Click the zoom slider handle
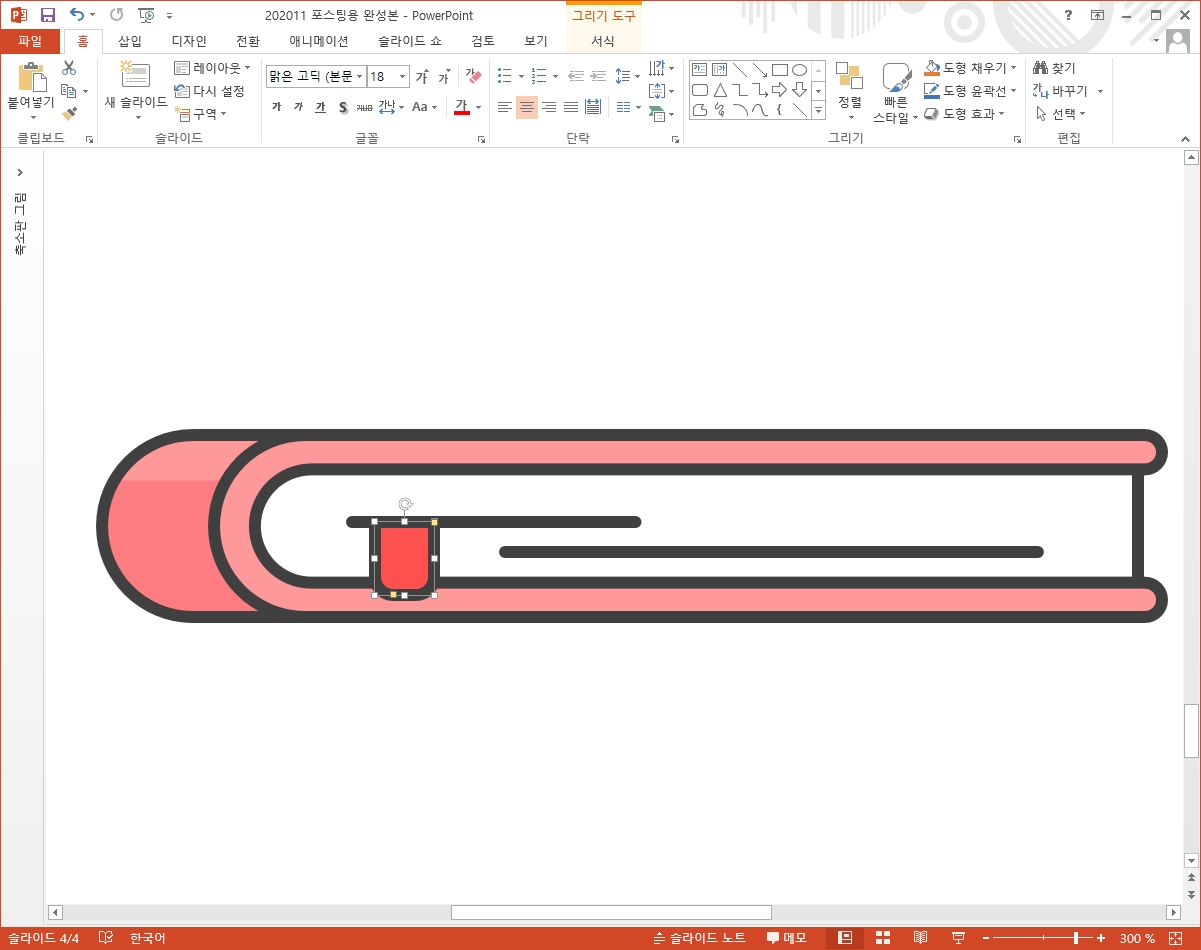The width and height of the screenshot is (1201, 950). coord(1077,938)
